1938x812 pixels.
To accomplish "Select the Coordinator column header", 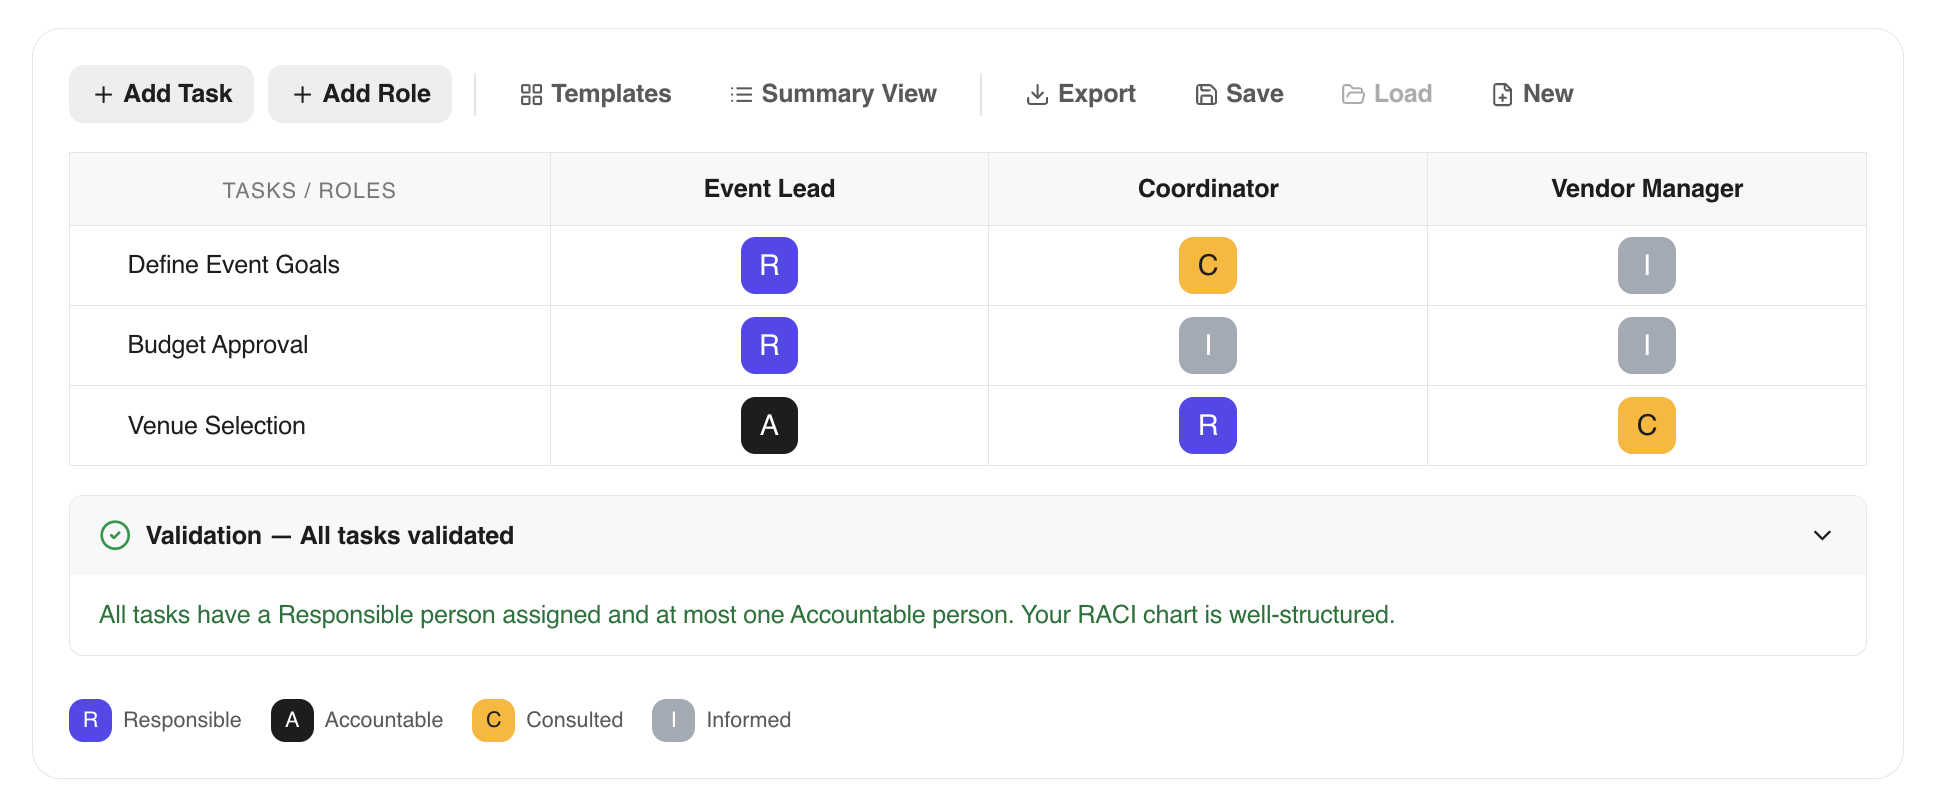I will coord(1207,189).
